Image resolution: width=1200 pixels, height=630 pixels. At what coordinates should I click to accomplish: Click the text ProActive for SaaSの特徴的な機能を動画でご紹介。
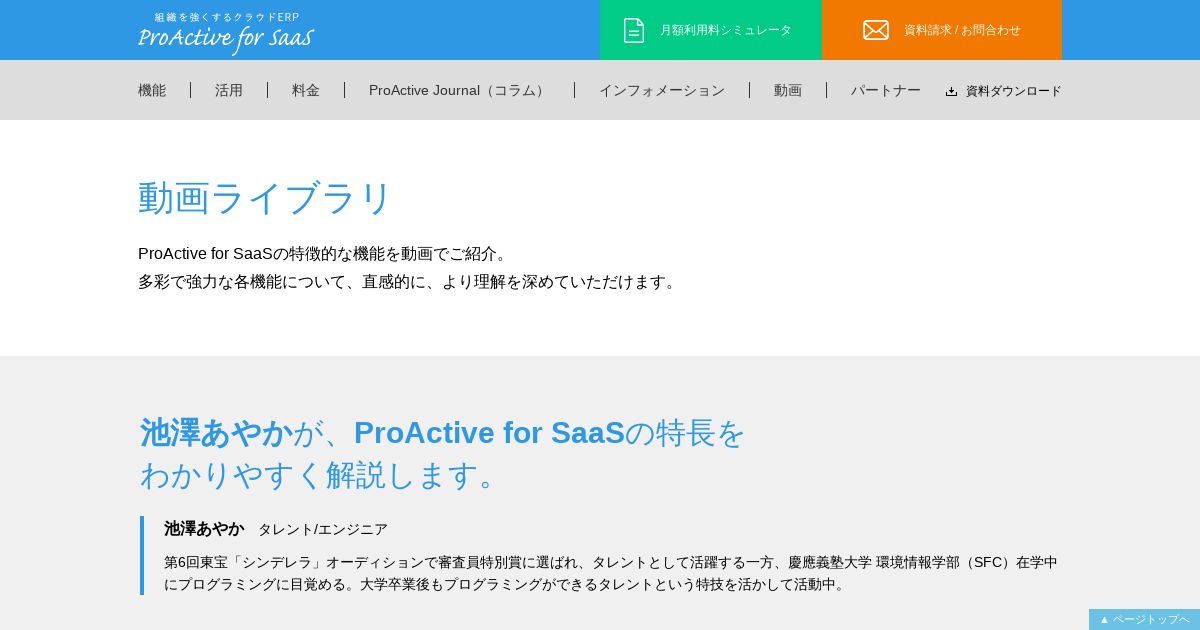[326, 254]
